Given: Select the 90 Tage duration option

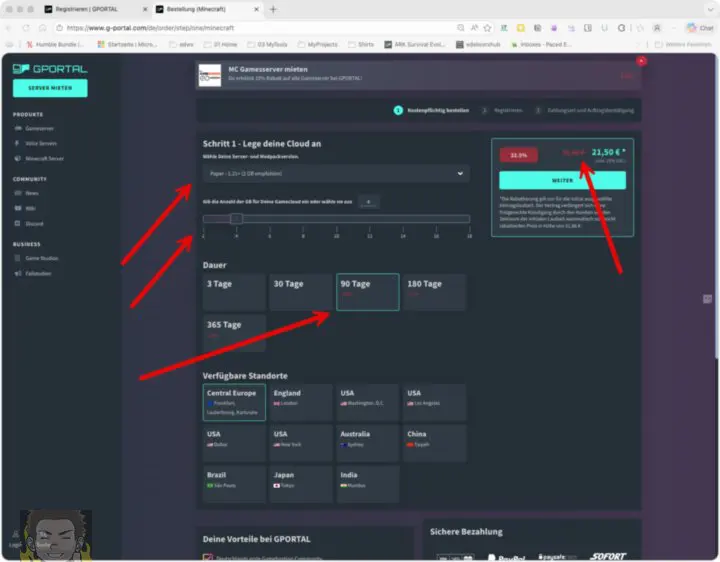Looking at the screenshot, I should [x=367, y=291].
